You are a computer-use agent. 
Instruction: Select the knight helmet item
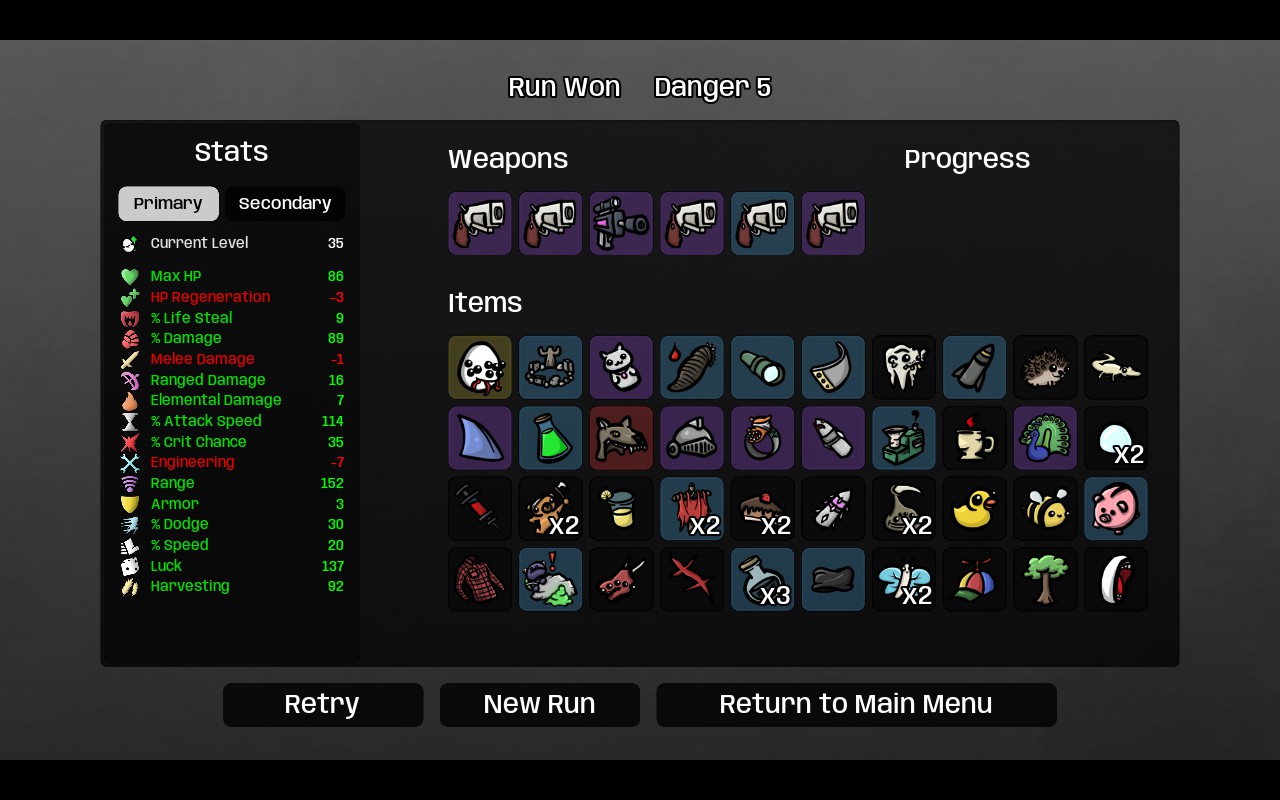pos(692,437)
